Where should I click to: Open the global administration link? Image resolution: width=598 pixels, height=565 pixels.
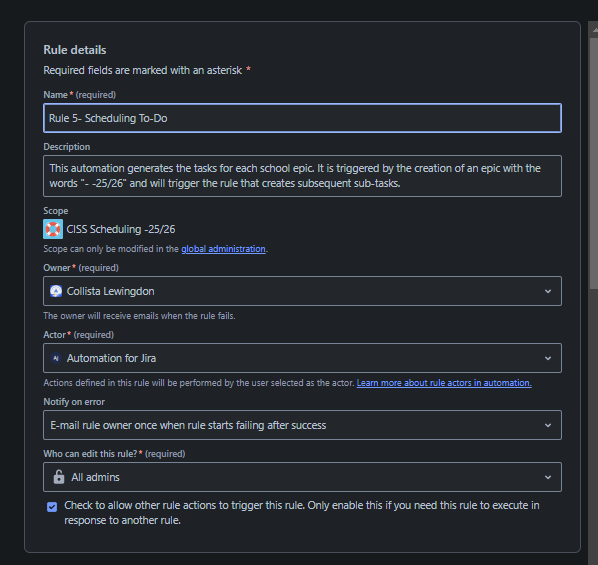[x=223, y=249]
